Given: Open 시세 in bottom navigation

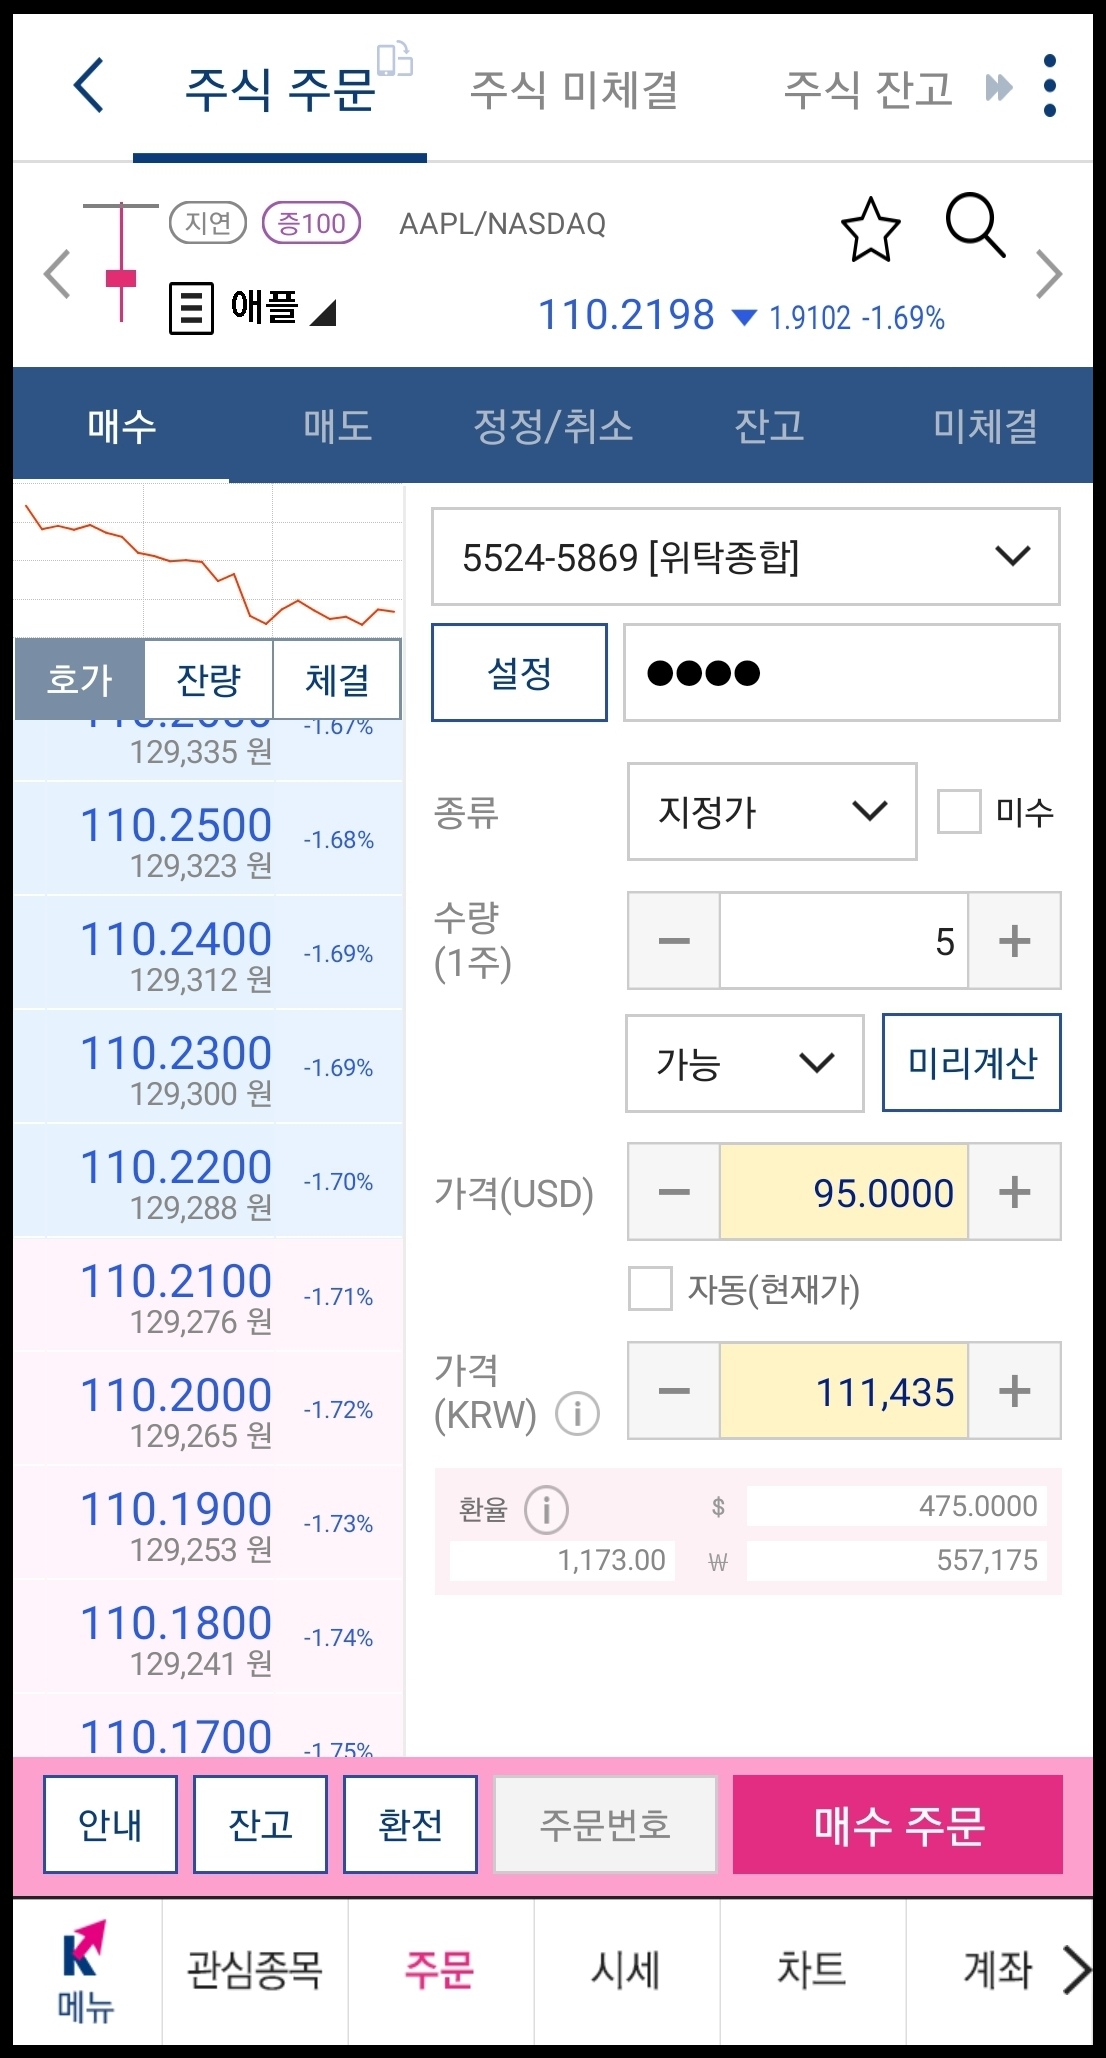Looking at the screenshot, I should 626,1971.
